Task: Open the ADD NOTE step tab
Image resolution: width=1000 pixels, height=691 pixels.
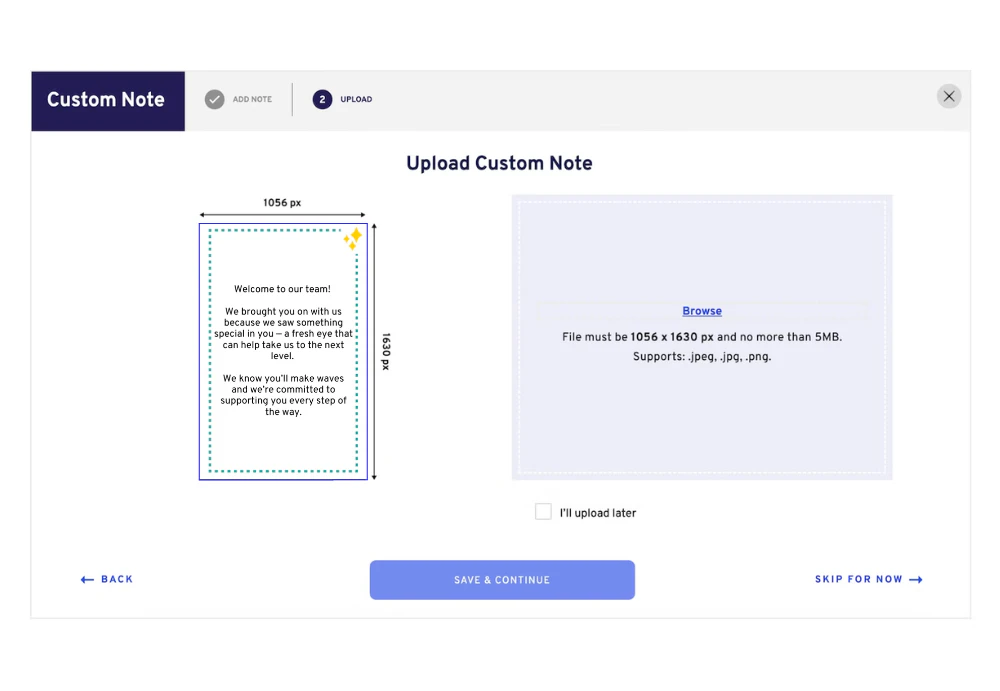Action: 252,100
